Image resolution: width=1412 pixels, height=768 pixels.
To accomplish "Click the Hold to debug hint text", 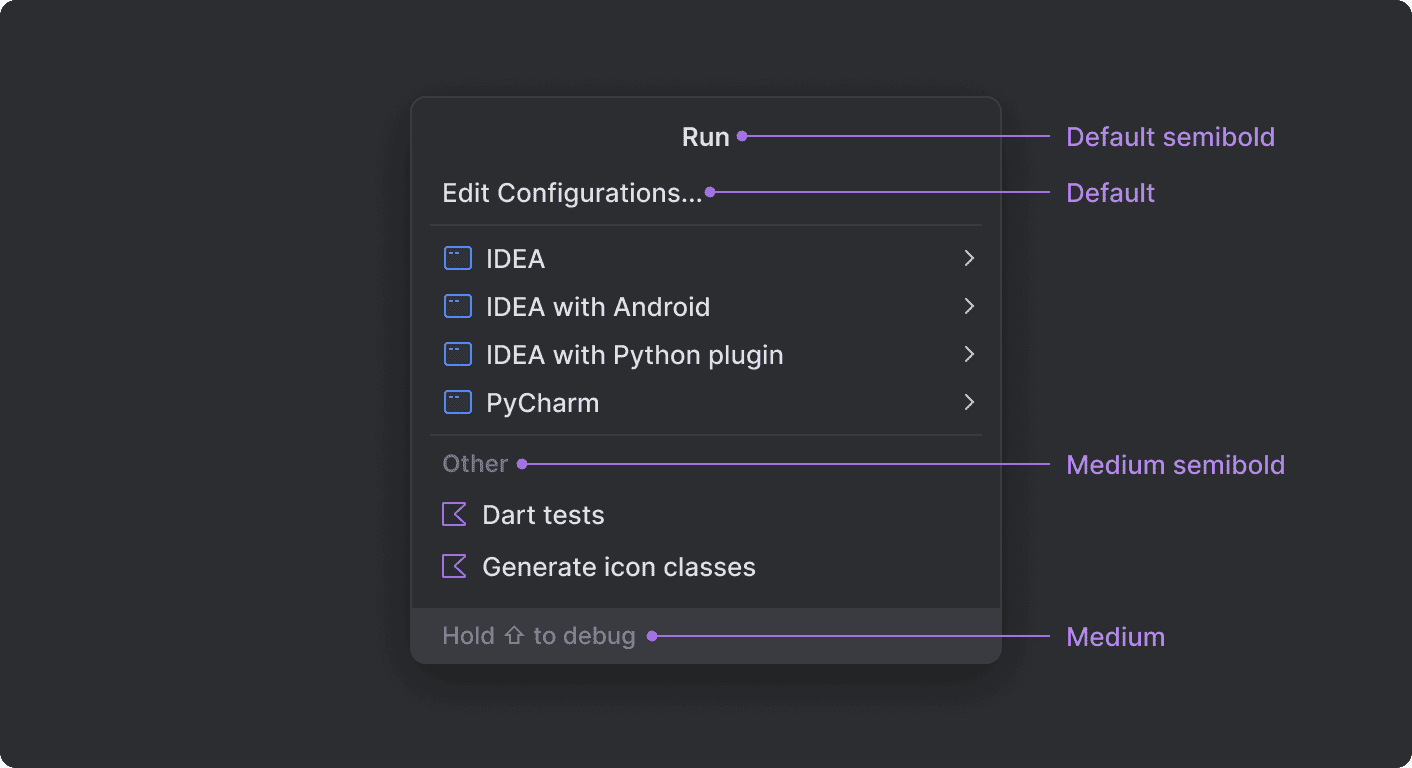I will click(539, 636).
